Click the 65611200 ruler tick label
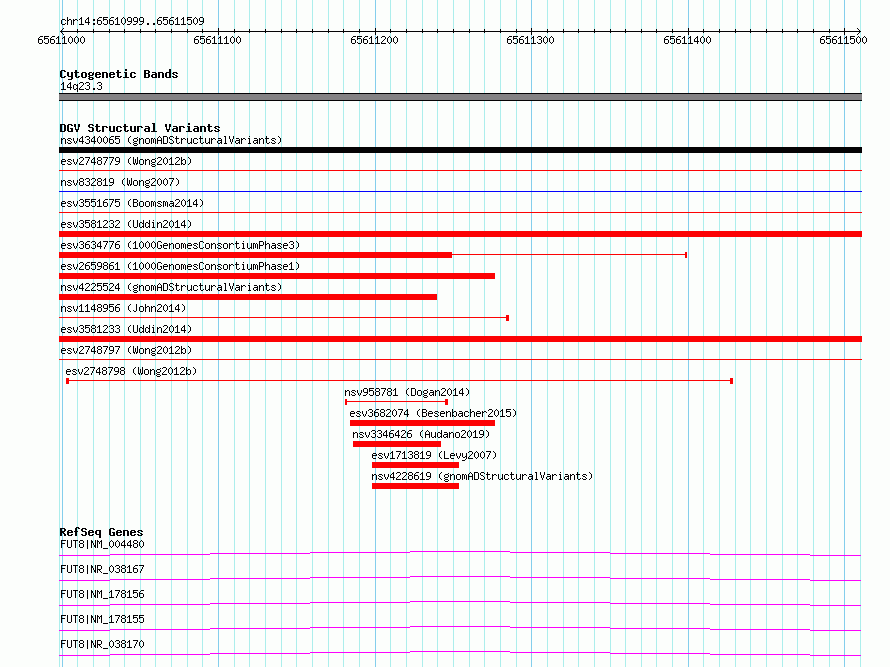The height and width of the screenshot is (667, 890). tap(374, 40)
